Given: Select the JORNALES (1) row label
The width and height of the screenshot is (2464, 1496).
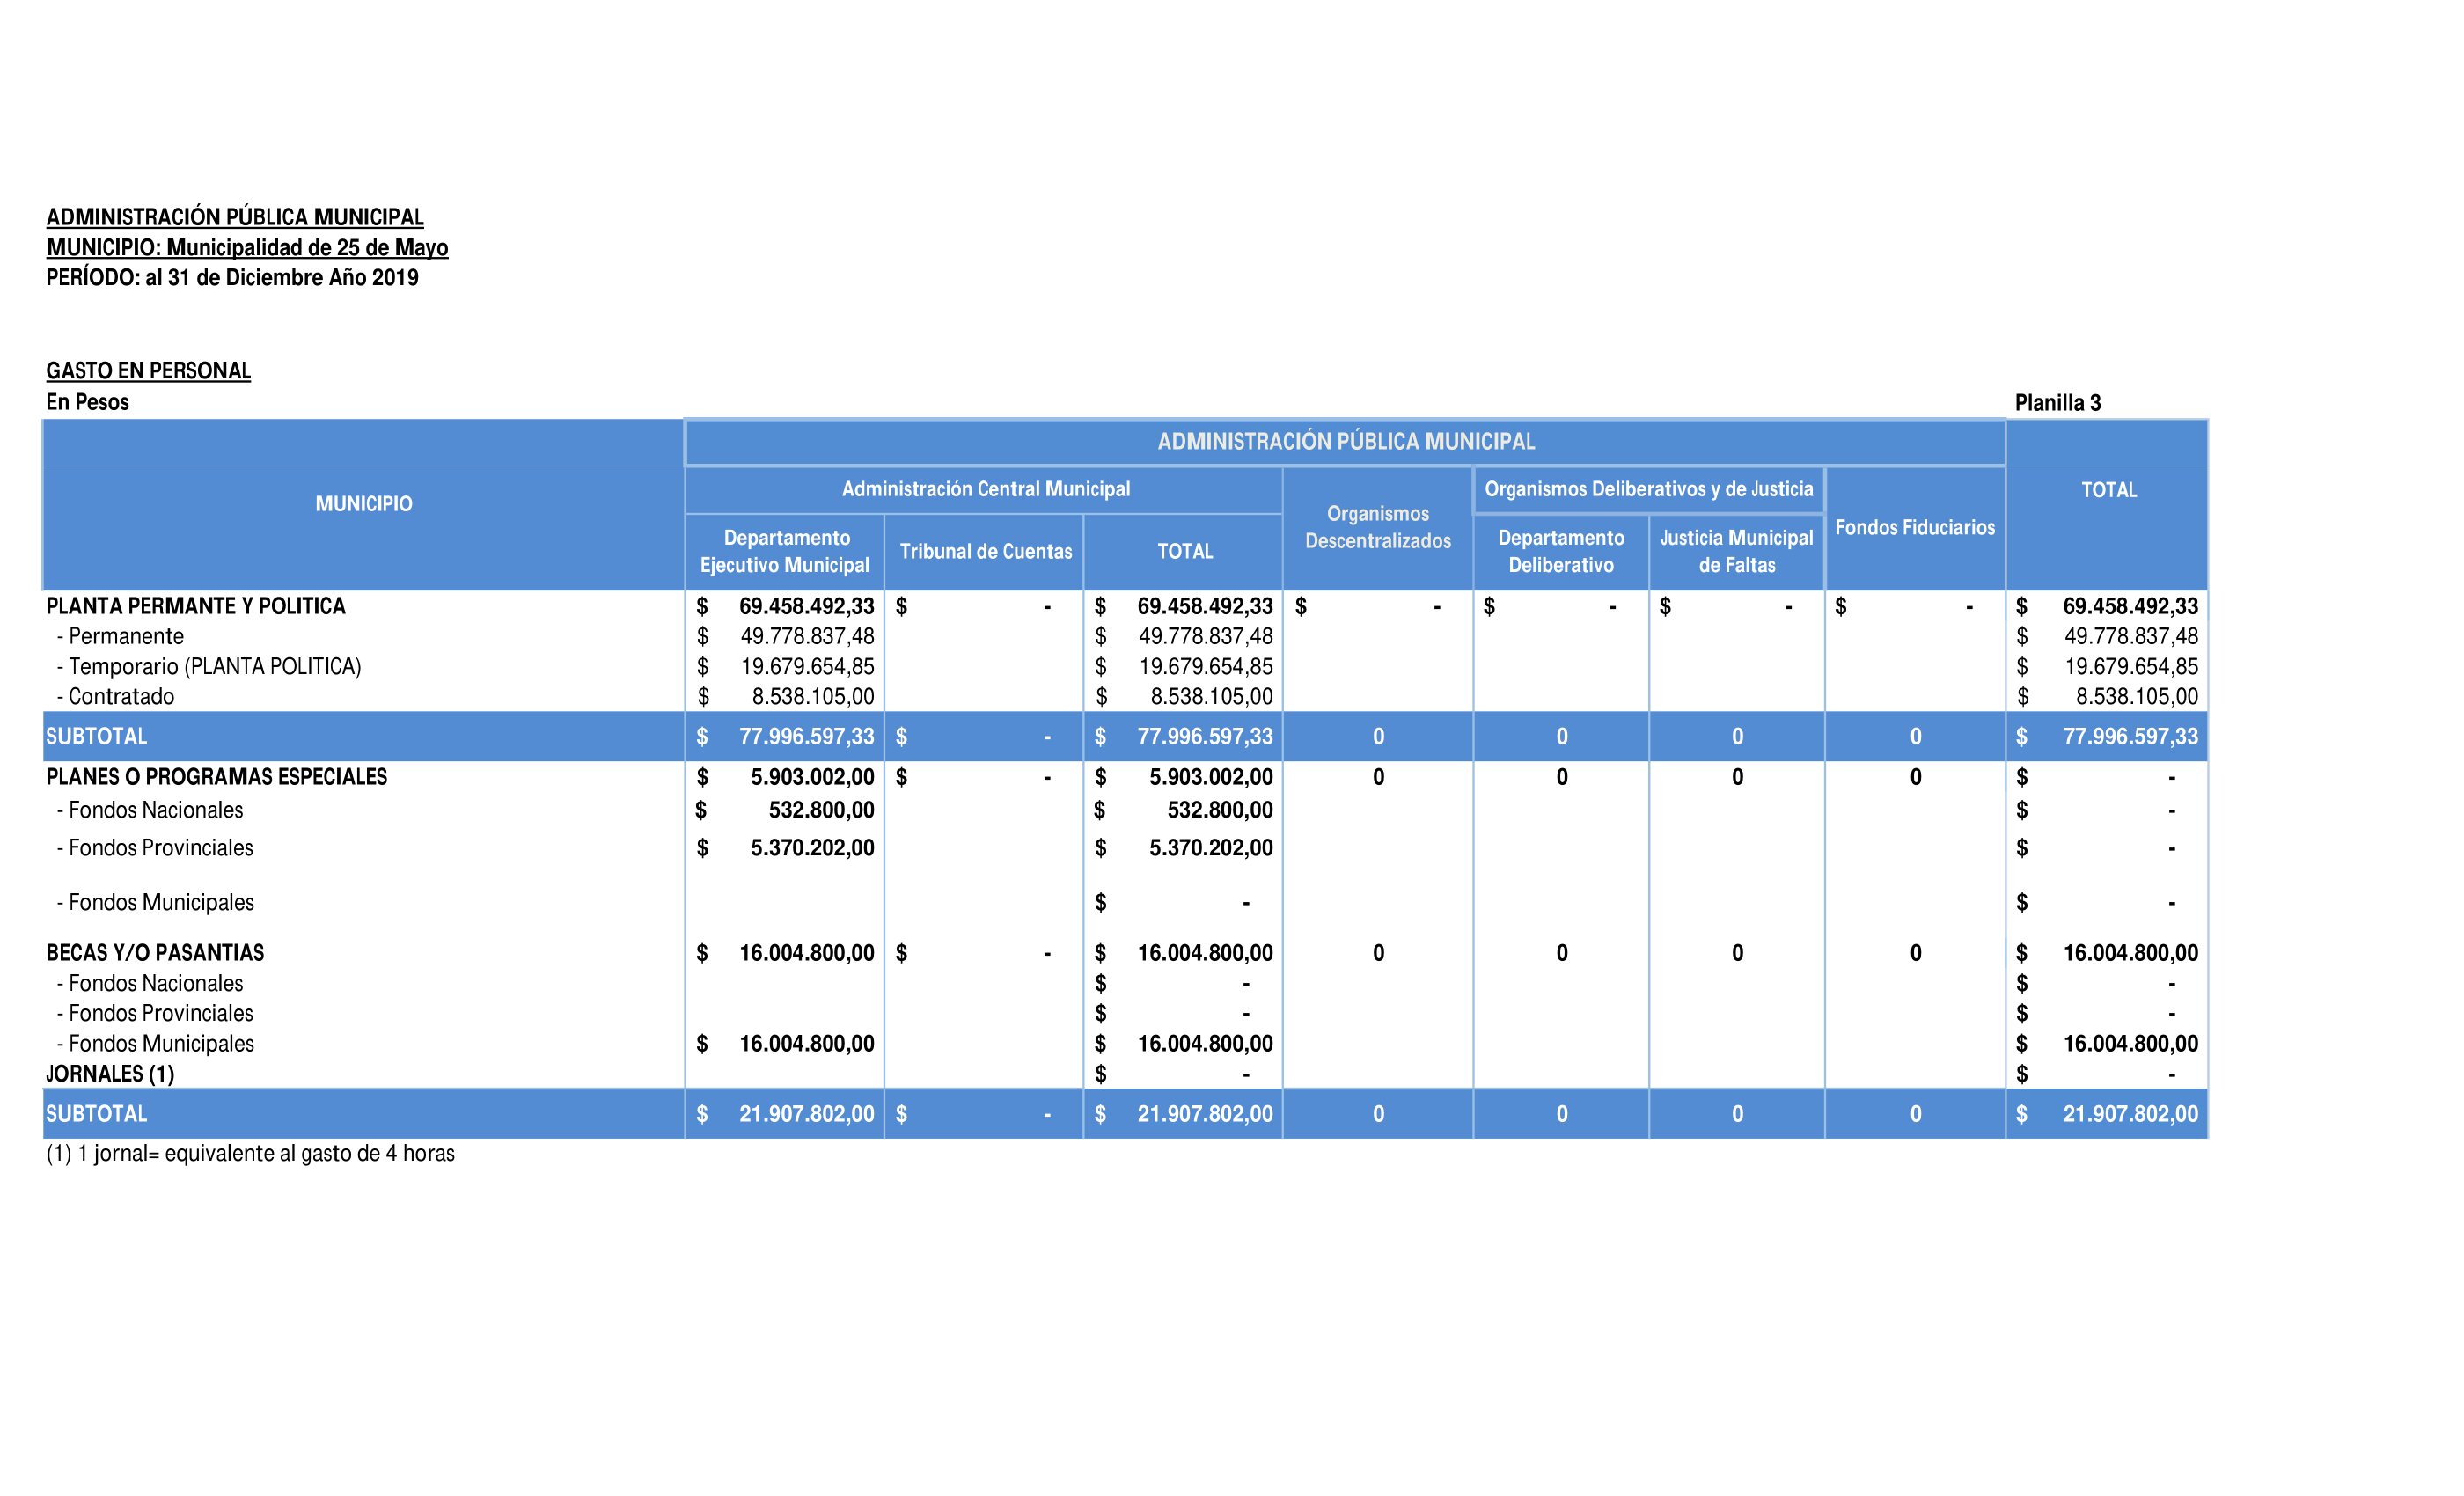Looking at the screenshot, I should (x=110, y=1074).
